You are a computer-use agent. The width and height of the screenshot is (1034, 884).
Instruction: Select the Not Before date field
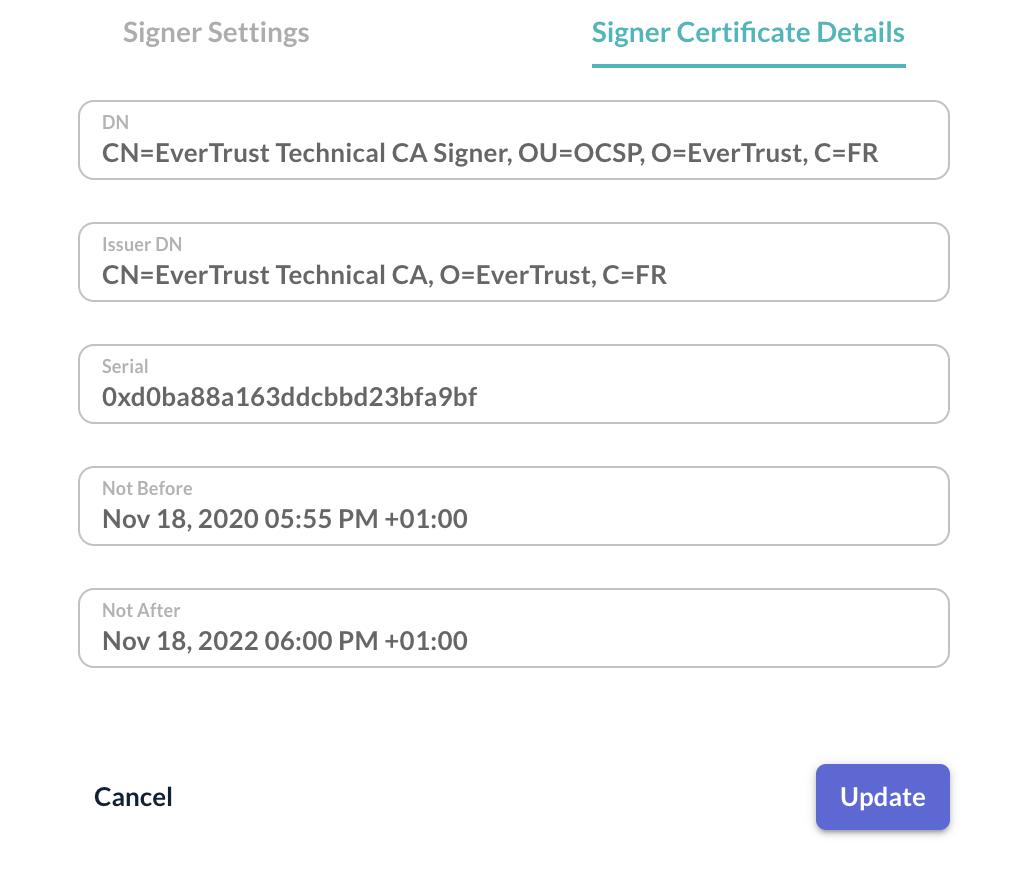pos(514,506)
